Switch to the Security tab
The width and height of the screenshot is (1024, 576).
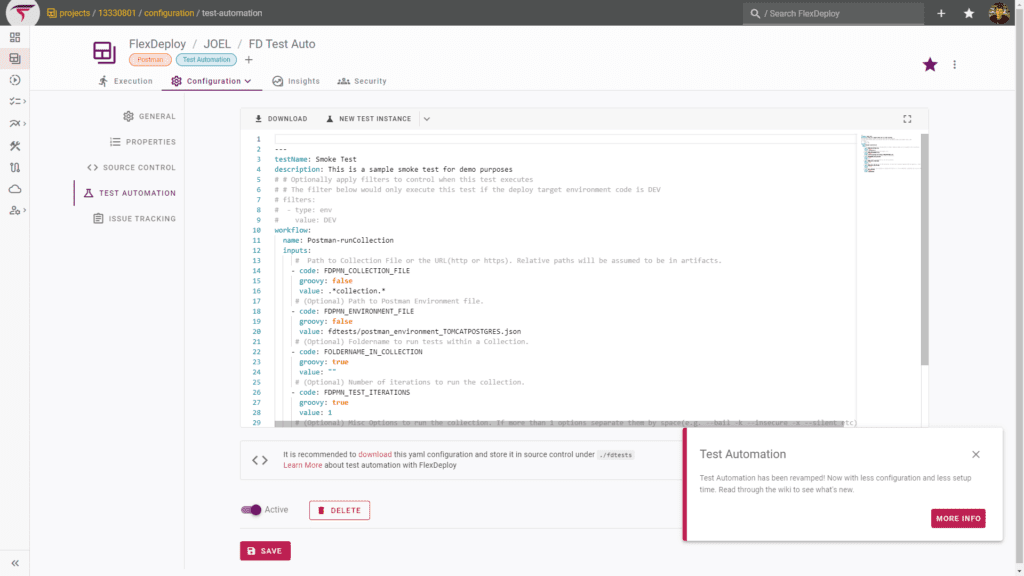tap(362, 81)
